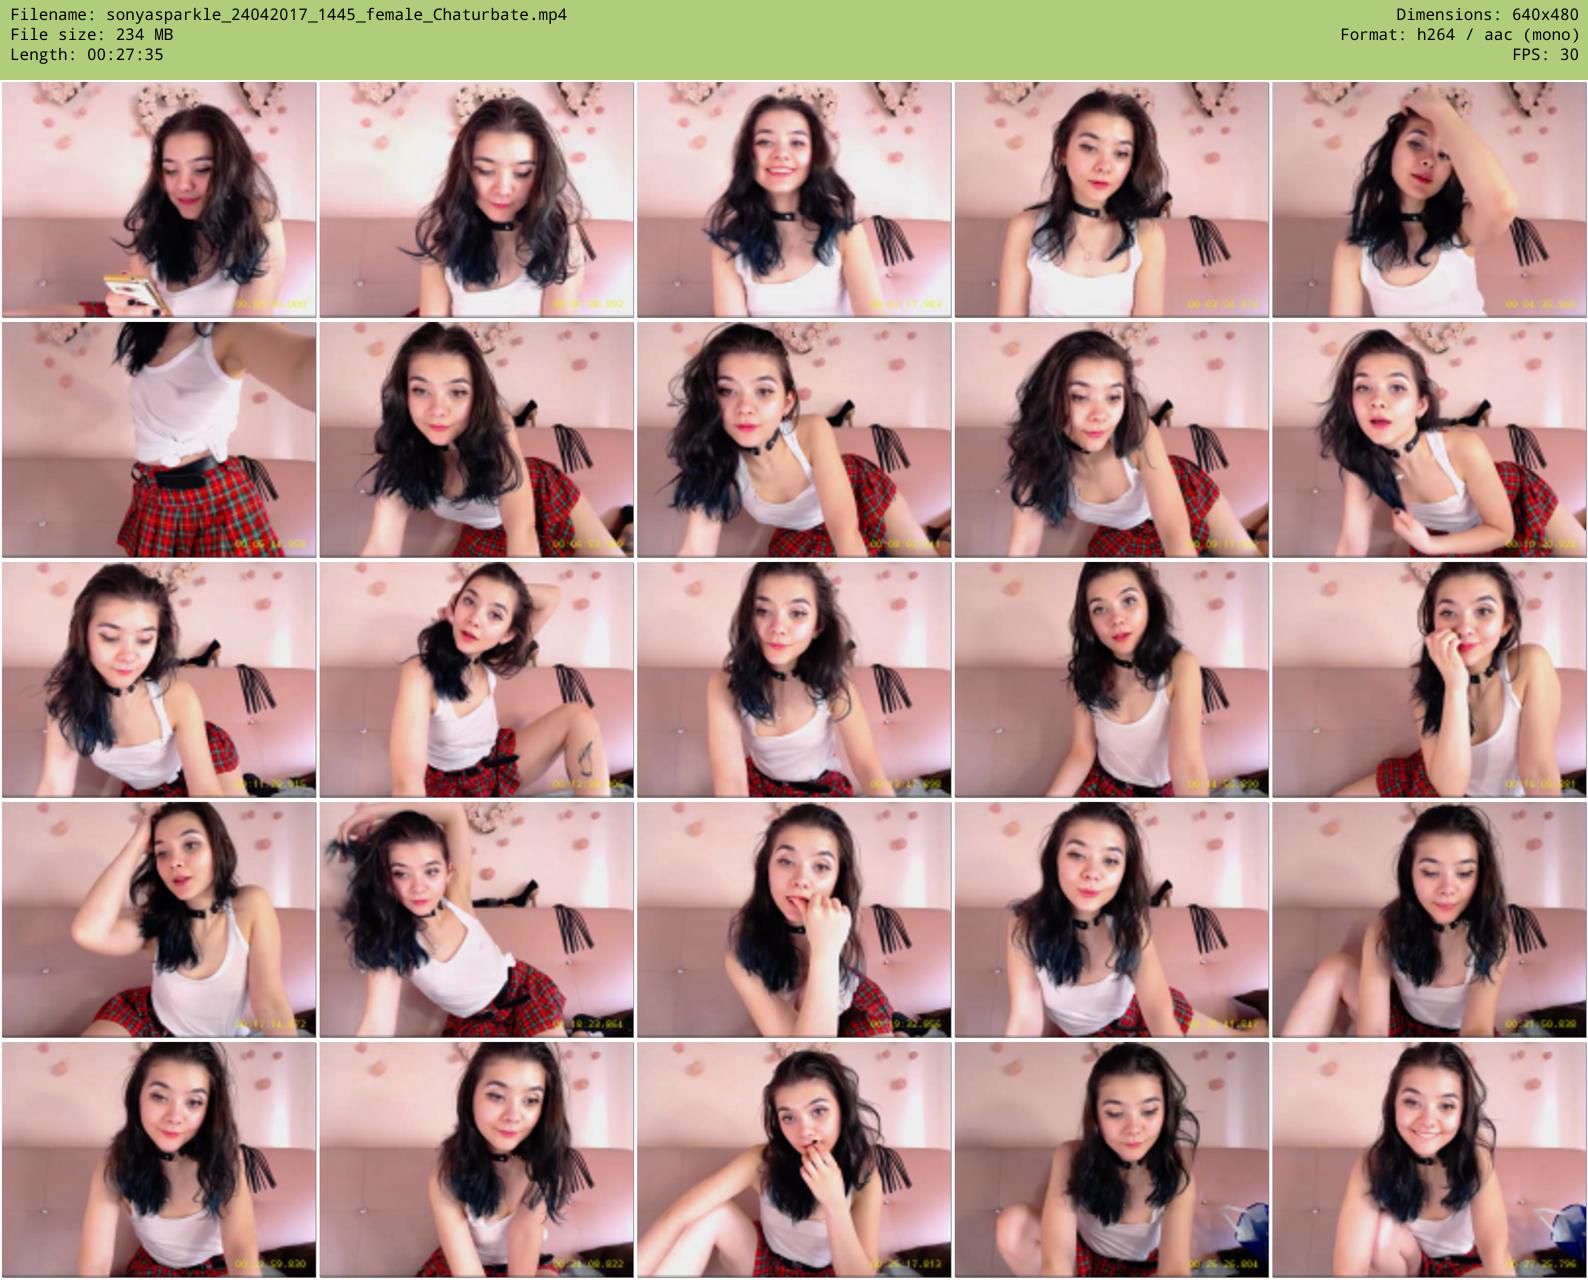
Task: Click the Format h264 / aac text
Action: [1459, 35]
